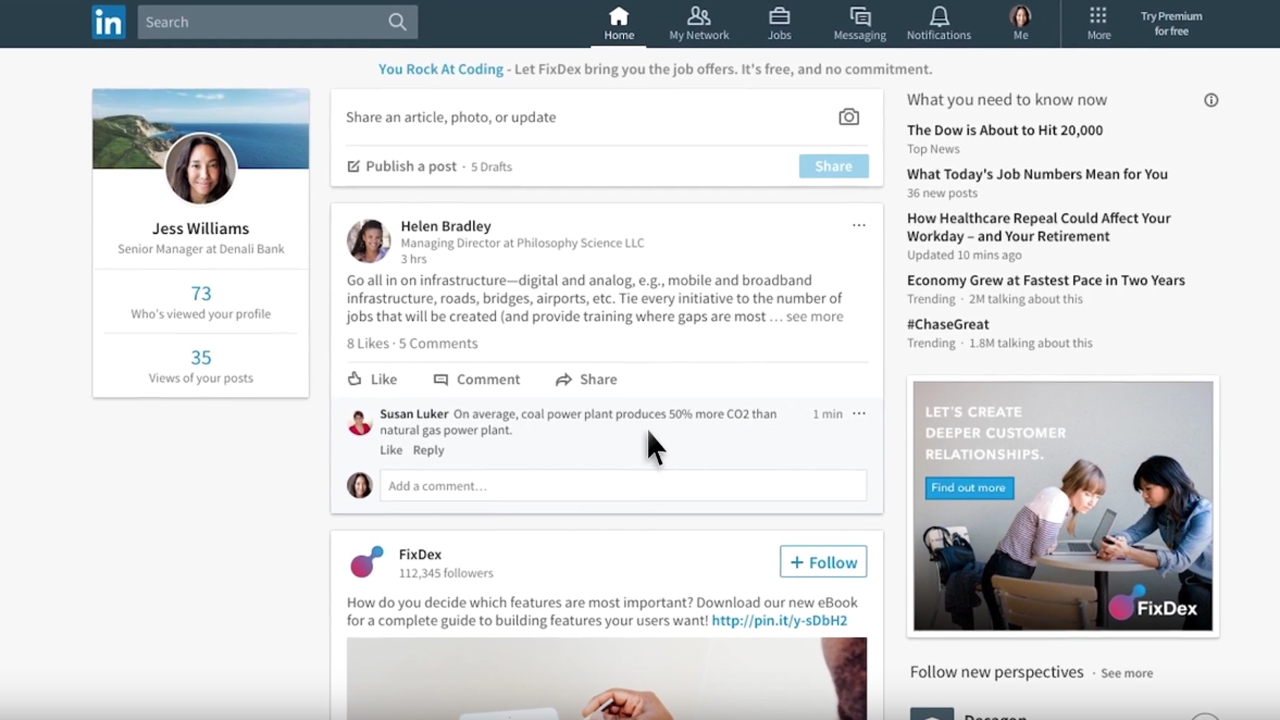
Task: Like Helen Bradley's post
Action: pyautogui.click(x=372, y=379)
